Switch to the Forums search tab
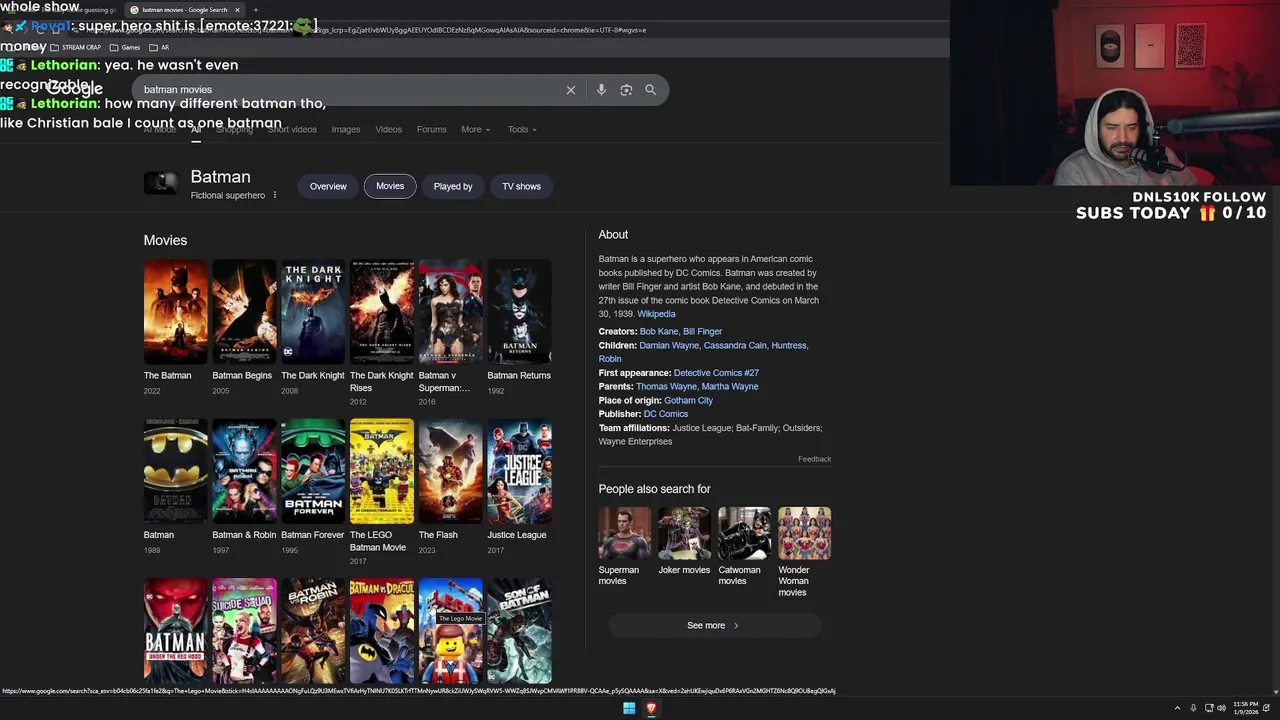 click(x=431, y=130)
